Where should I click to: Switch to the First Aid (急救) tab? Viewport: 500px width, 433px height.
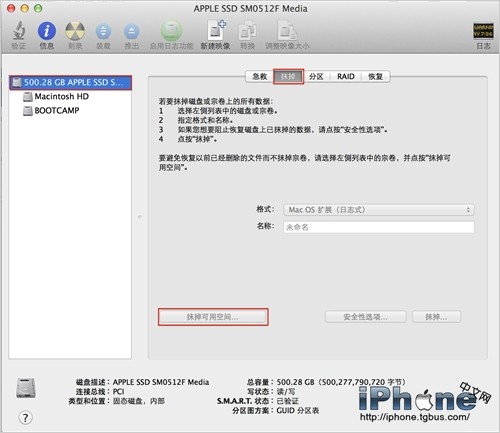[259, 76]
